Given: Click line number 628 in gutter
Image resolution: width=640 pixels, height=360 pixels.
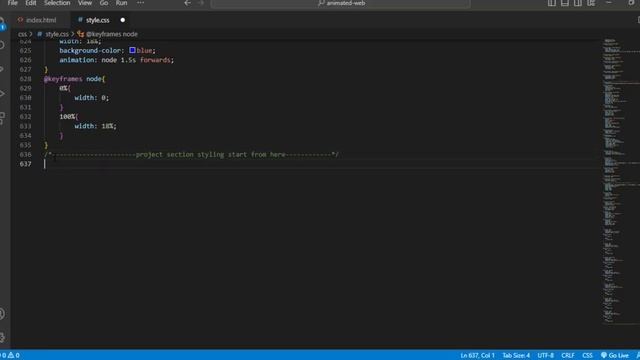Looking at the screenshot, I should (25, 79).
